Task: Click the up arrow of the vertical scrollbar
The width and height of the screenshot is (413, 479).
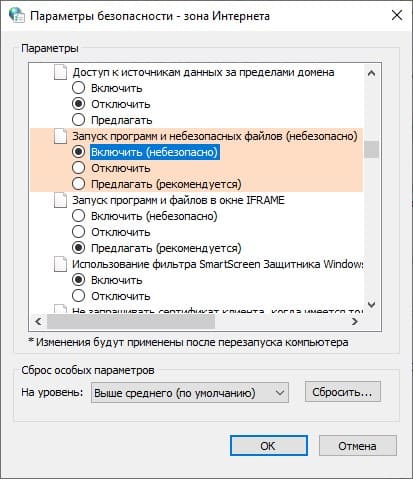Action: click(371, 73)
